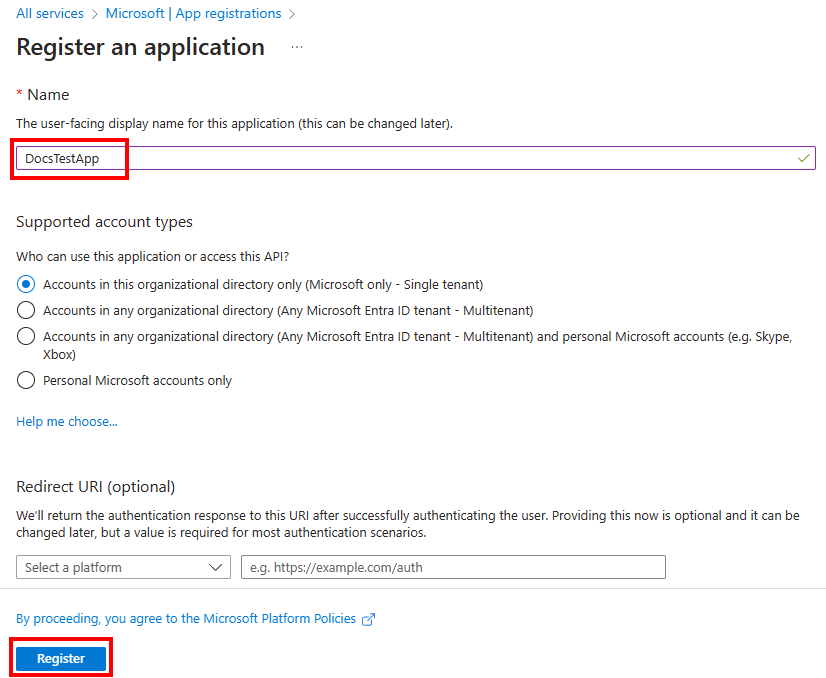Click the Register button

click(60, 658)
